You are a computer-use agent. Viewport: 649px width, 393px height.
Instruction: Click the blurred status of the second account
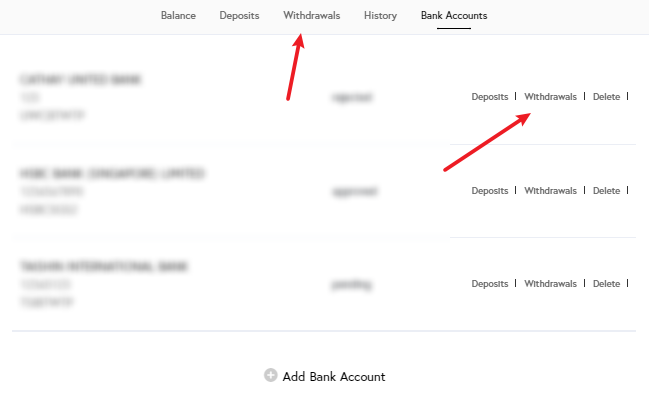355,191
